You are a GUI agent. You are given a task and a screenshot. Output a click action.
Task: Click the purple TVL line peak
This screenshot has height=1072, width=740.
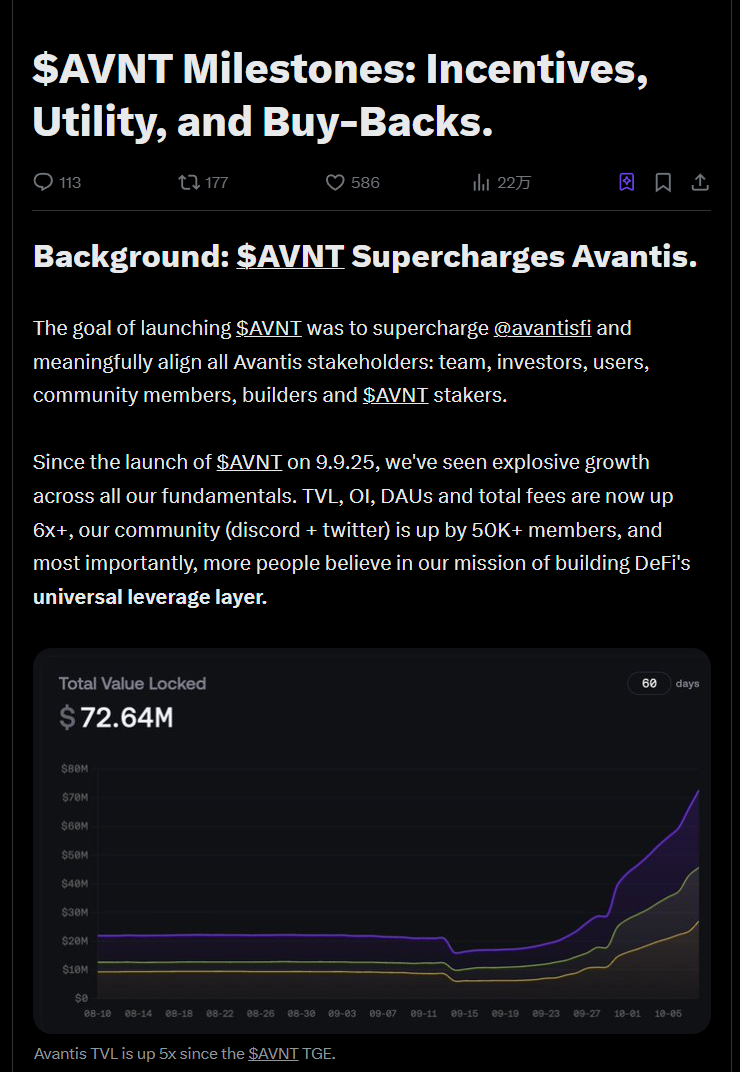(x=697, y=791)
